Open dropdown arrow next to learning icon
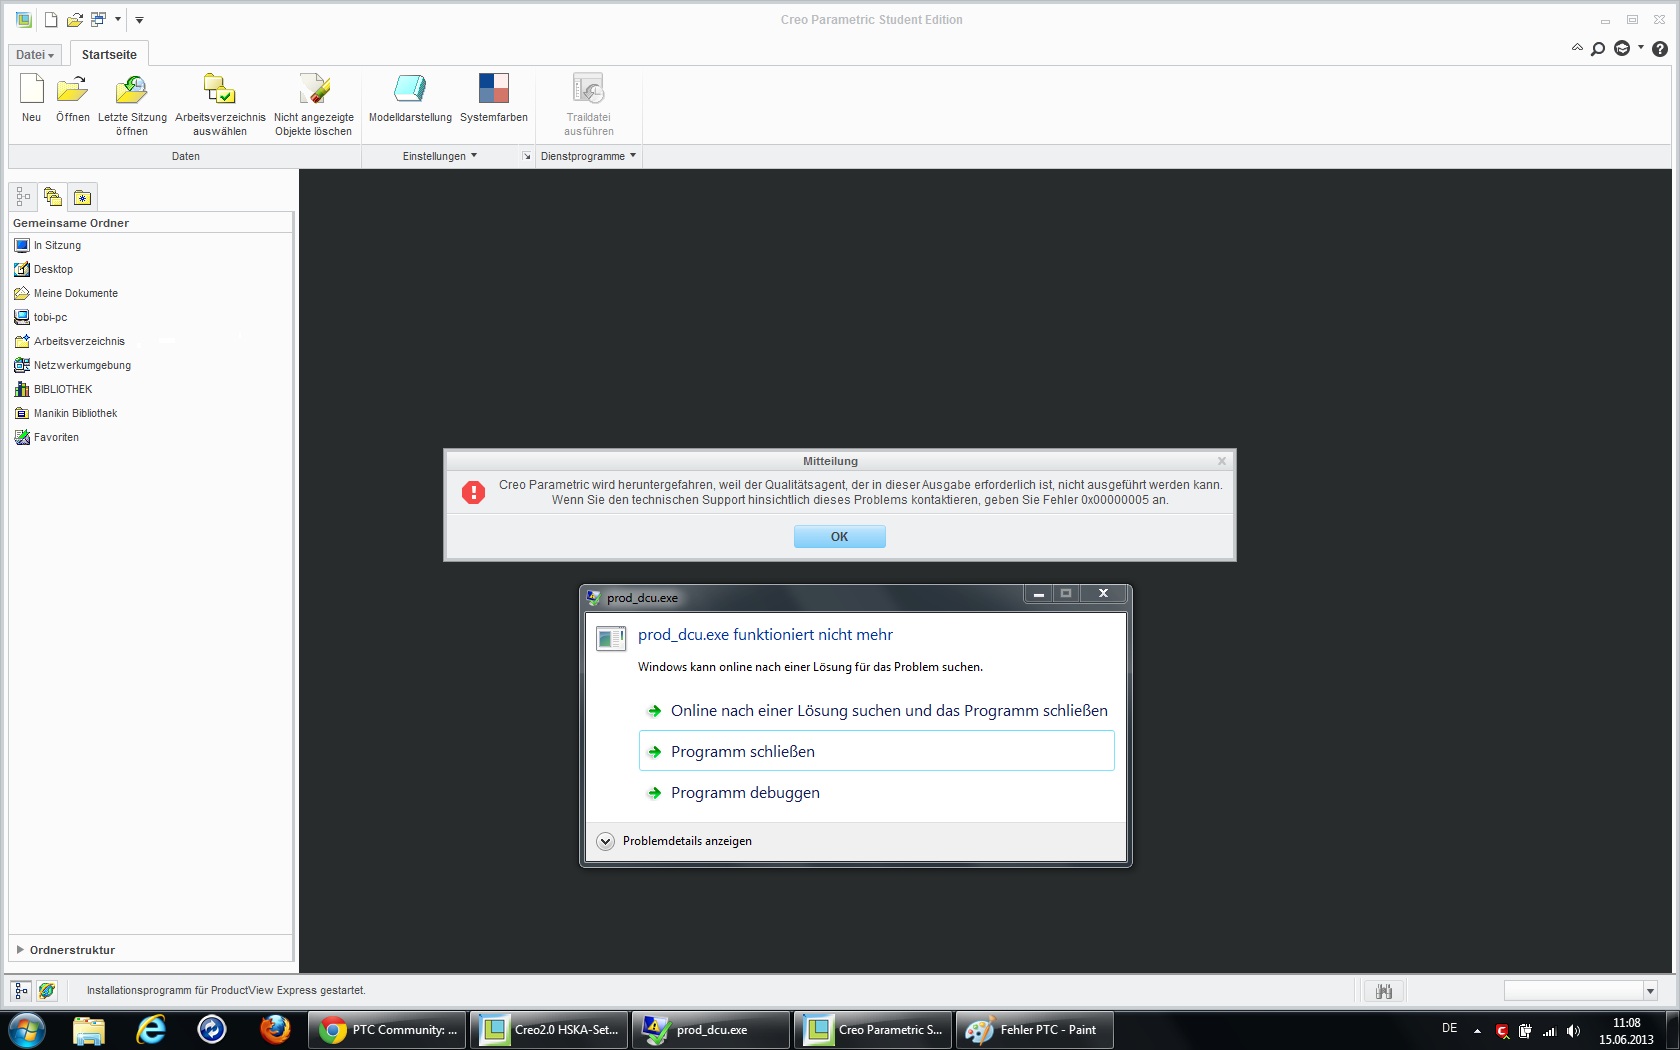 1641,47
